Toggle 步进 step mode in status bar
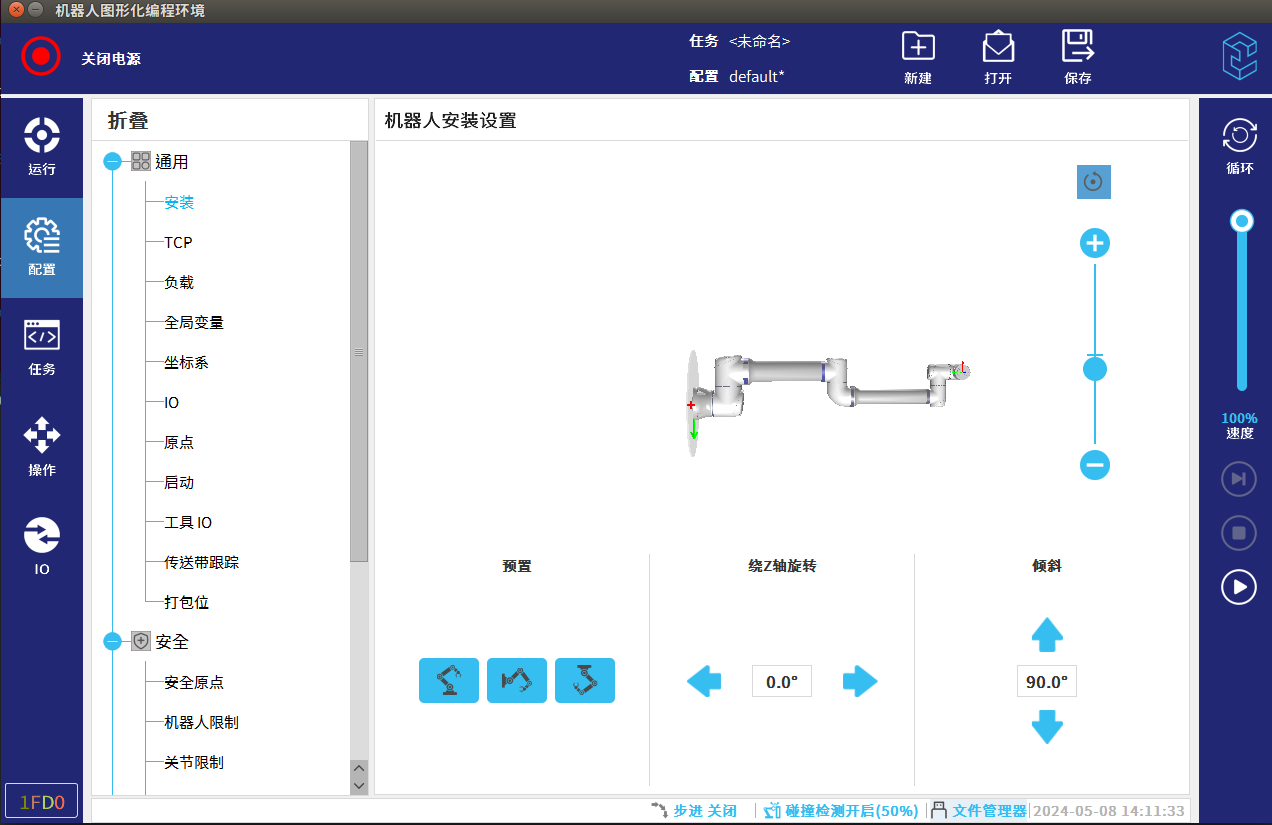This screenshot has width=1272, height=825. (694, 811)
